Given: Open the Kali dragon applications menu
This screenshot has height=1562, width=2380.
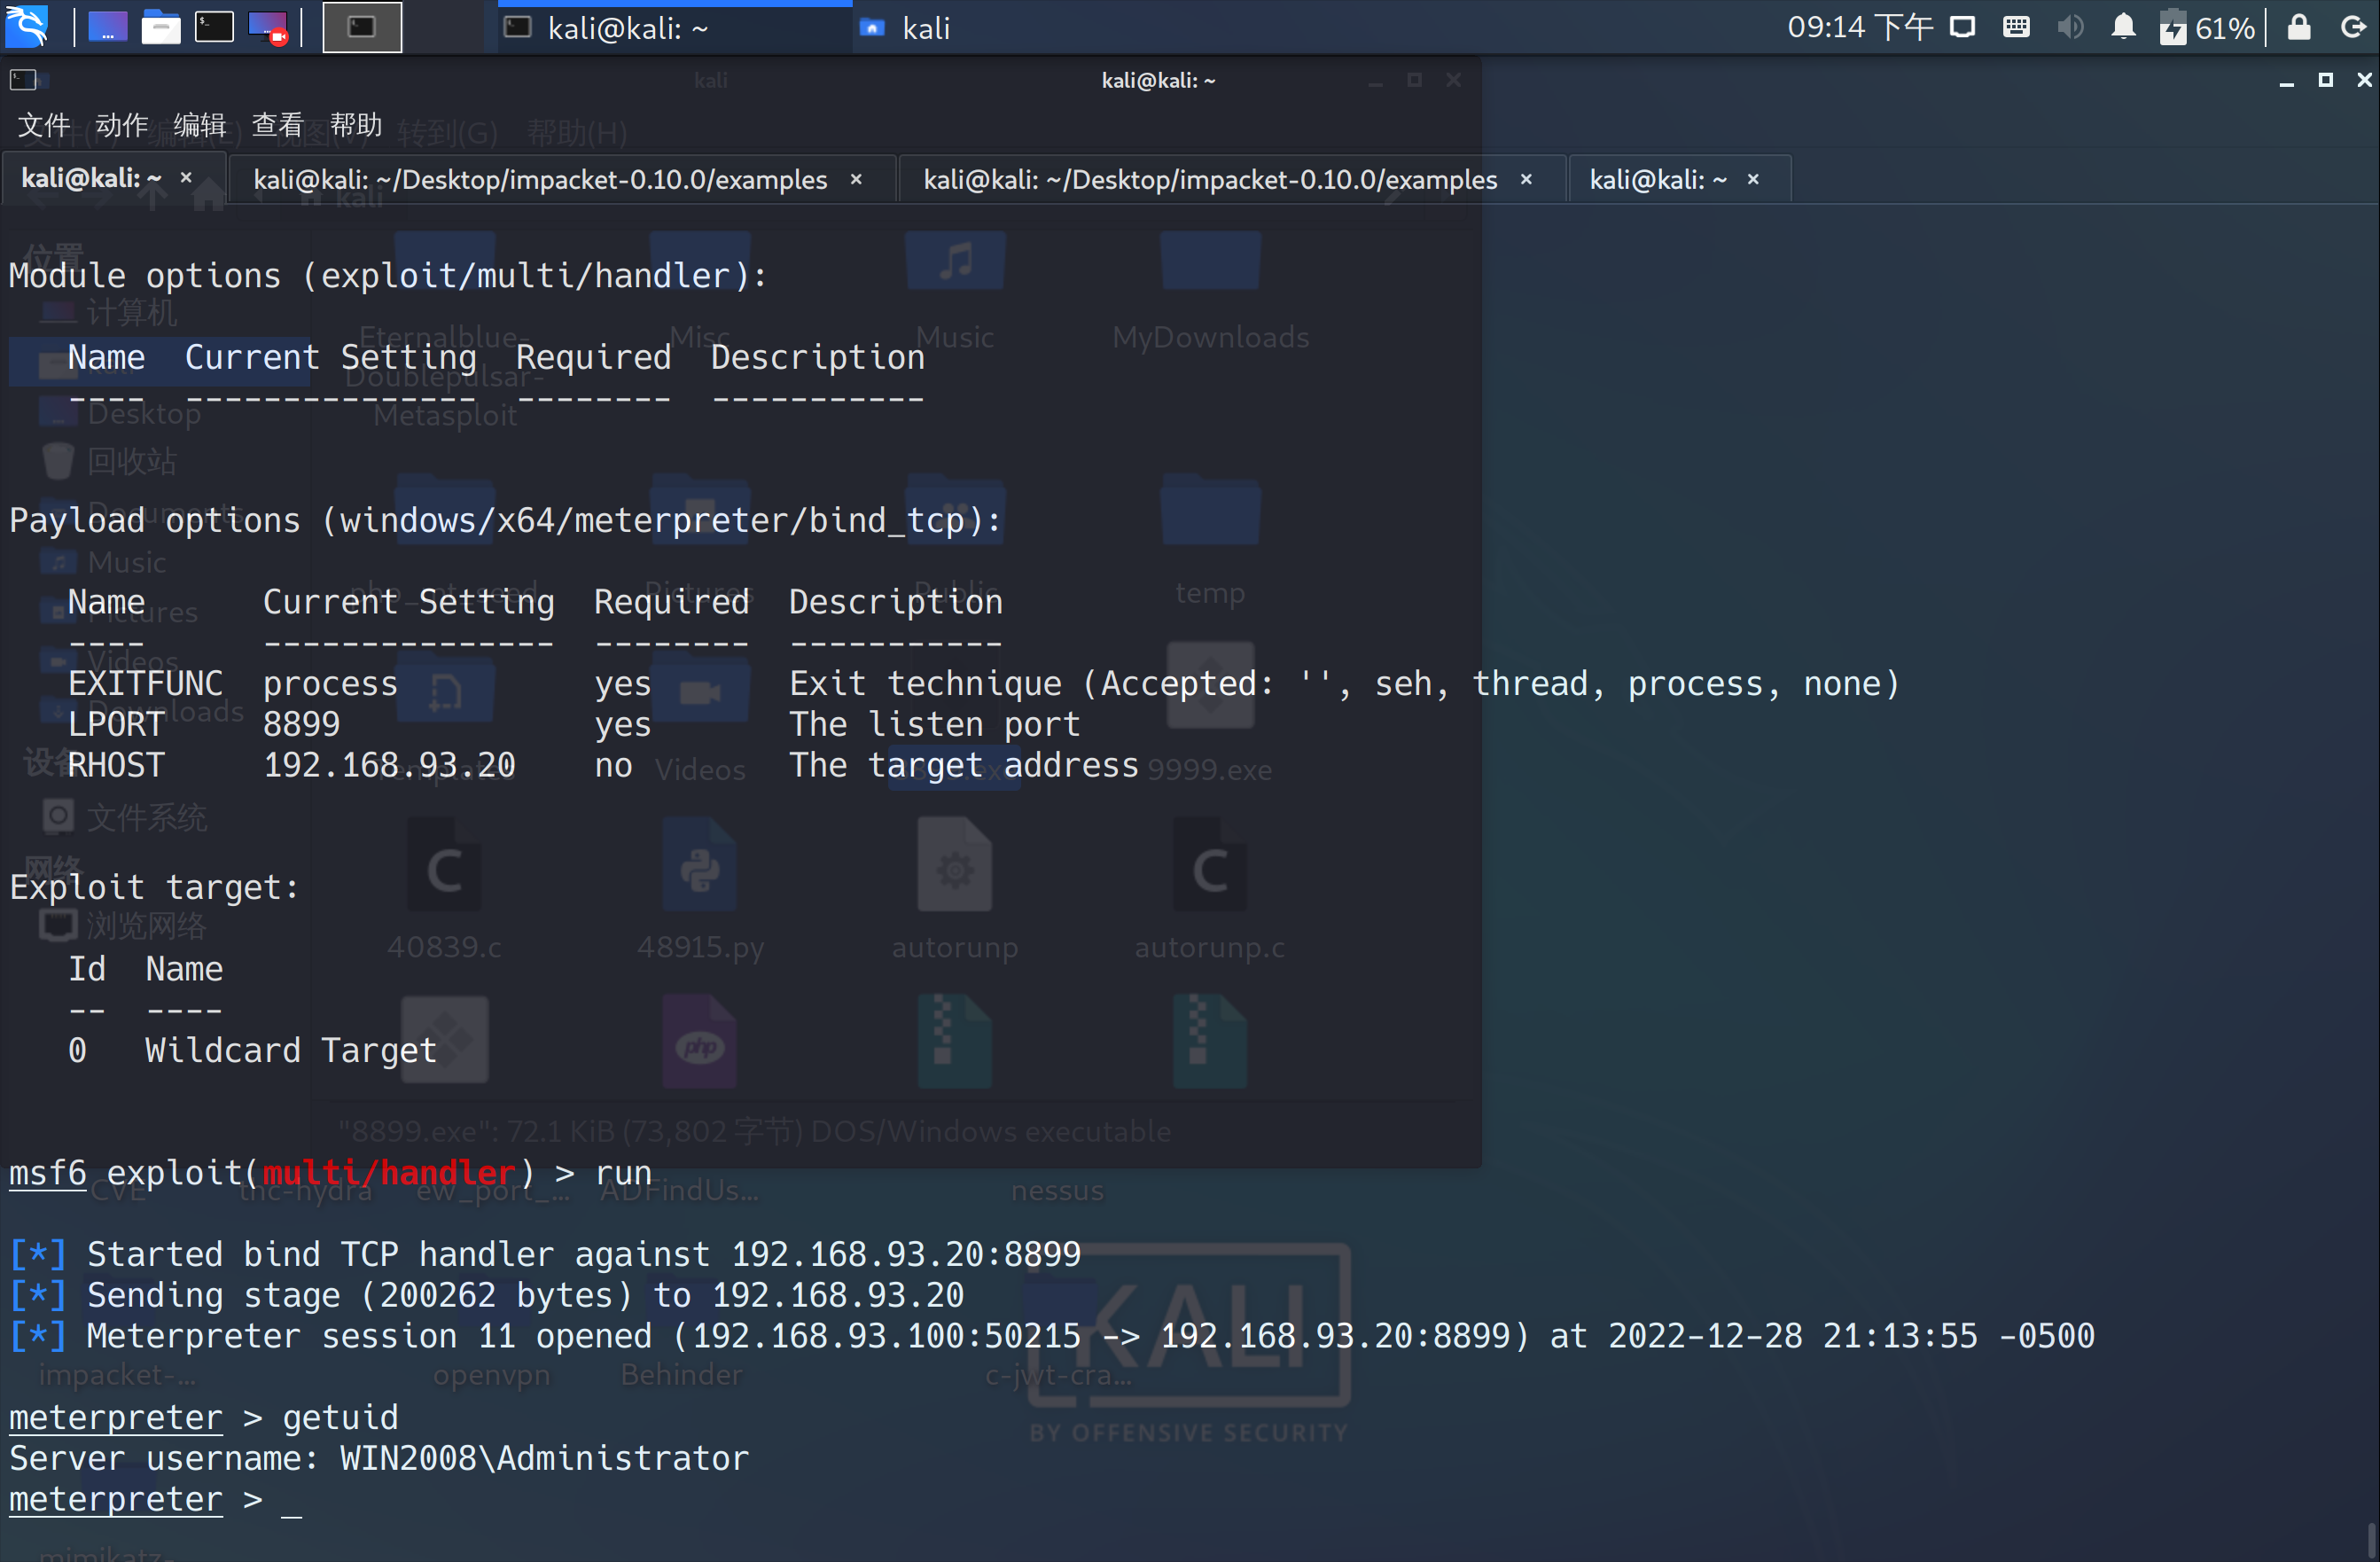Looking at the screenshot, I should tap(27, 27).
